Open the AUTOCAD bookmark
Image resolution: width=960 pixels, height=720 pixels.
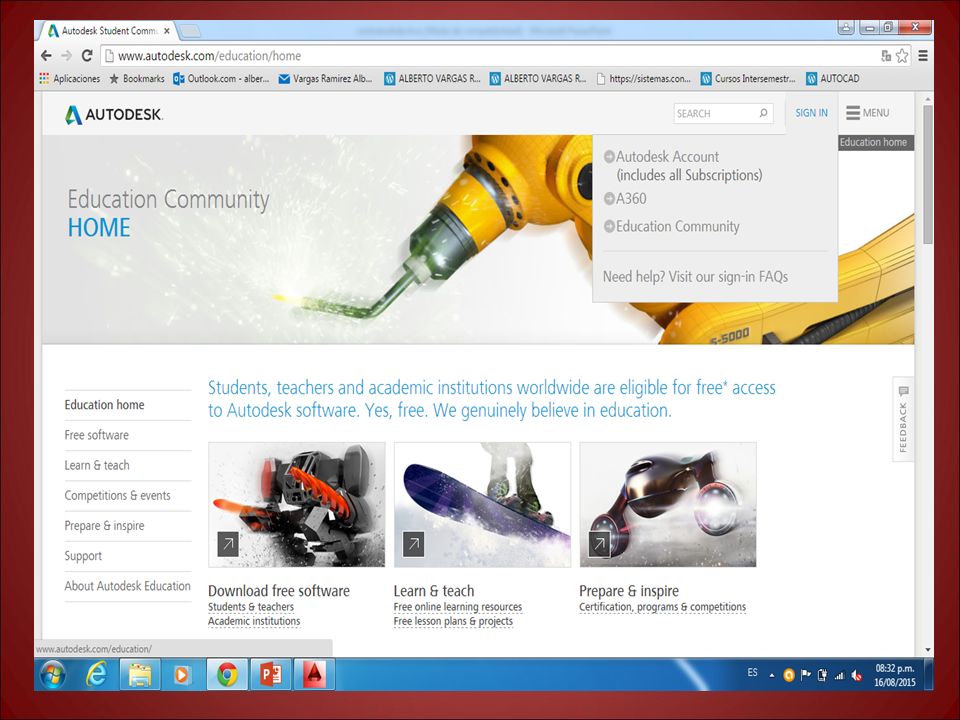click(x=833, y=78)
